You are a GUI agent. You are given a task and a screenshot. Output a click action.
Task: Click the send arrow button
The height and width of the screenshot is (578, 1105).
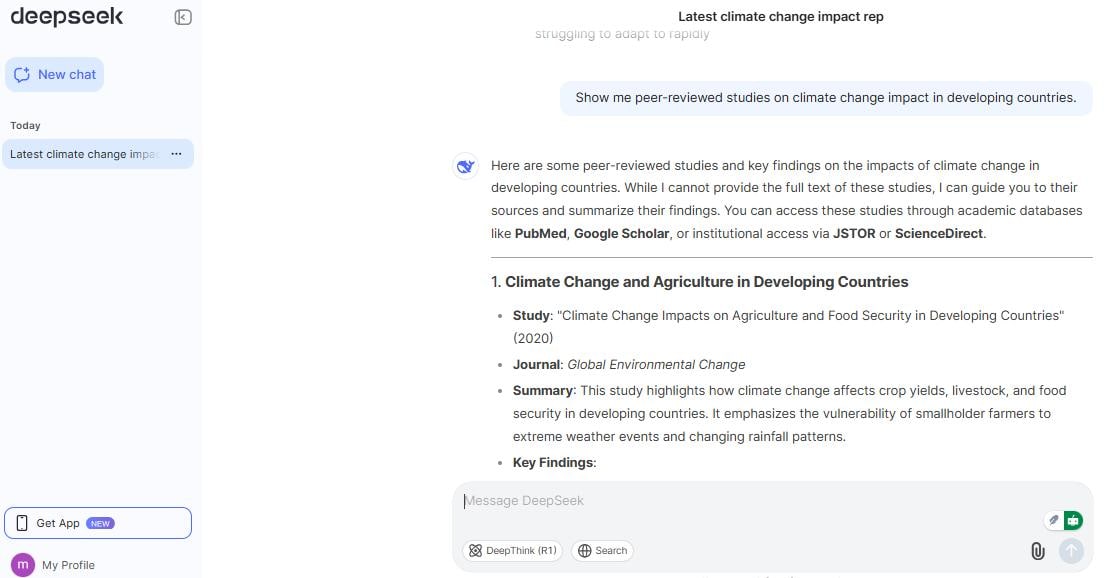1071,551
